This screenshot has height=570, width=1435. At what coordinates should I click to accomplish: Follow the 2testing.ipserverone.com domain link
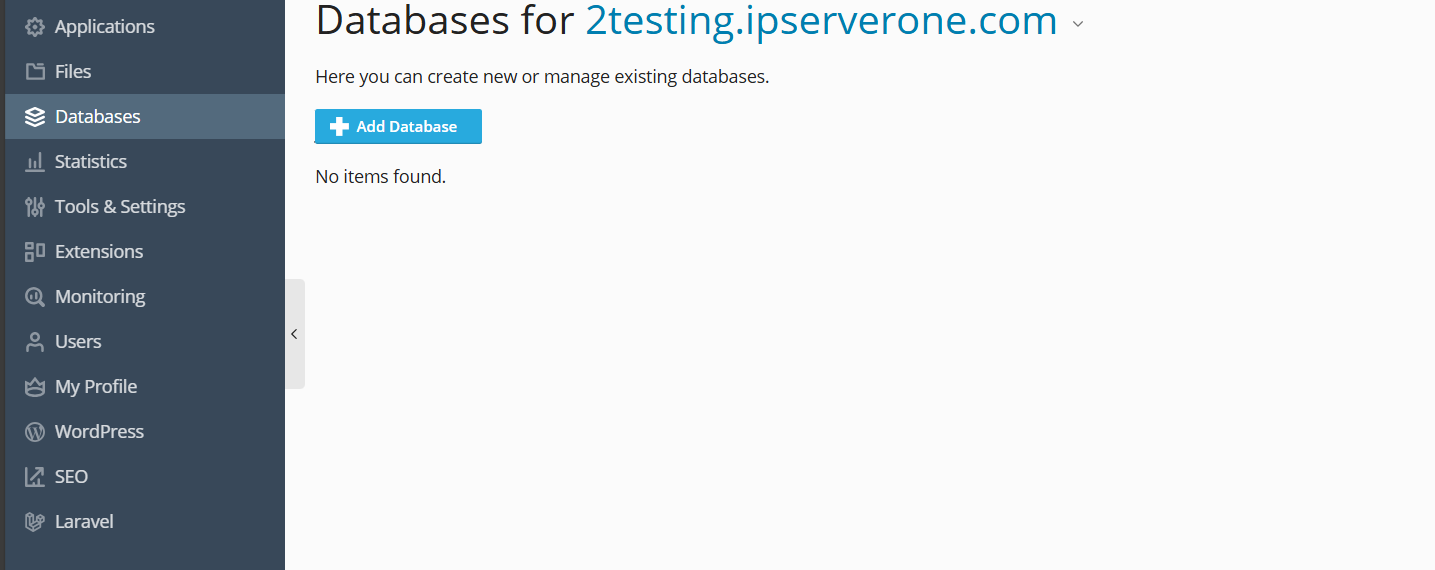(x=821, y=21)
